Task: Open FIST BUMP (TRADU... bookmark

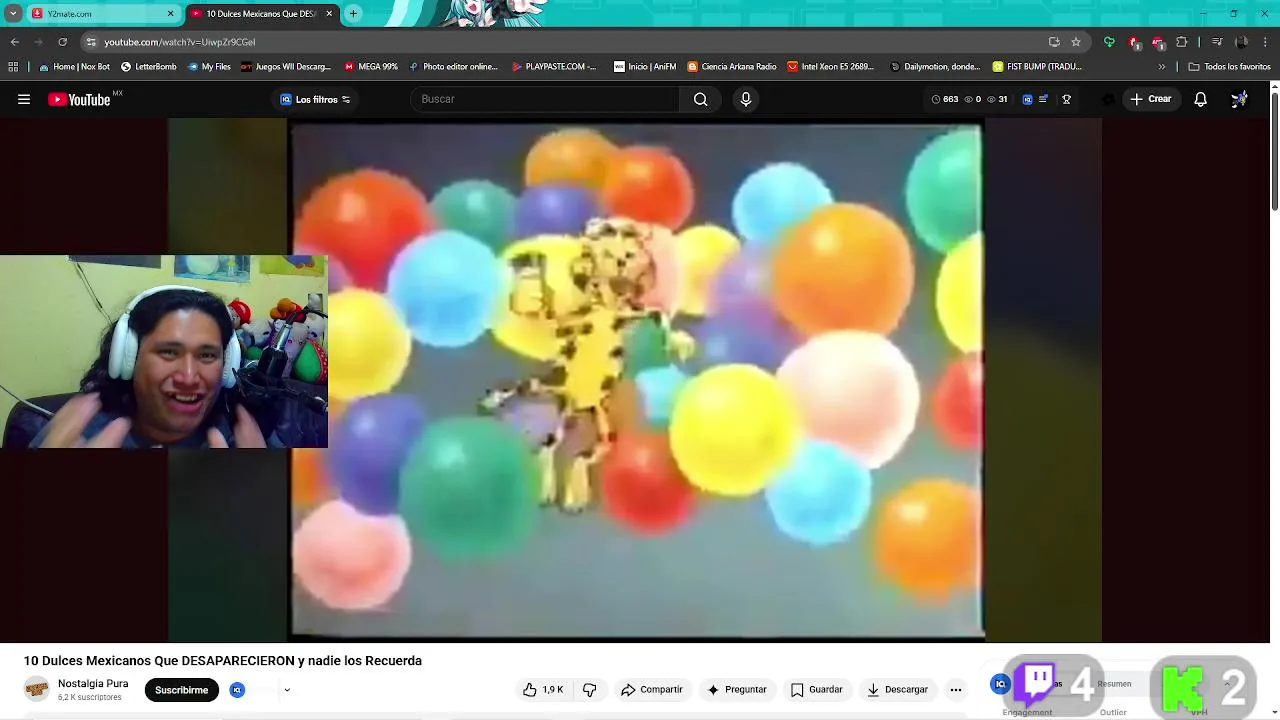Action: [x=1037, y=67]
